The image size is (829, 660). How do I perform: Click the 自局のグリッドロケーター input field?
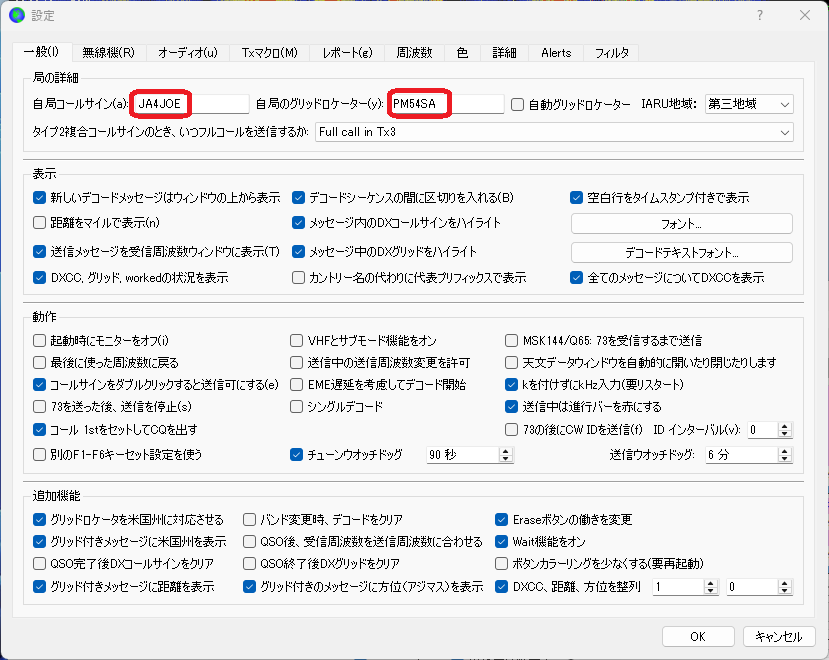pyautogui.click(x=446, y=104)
